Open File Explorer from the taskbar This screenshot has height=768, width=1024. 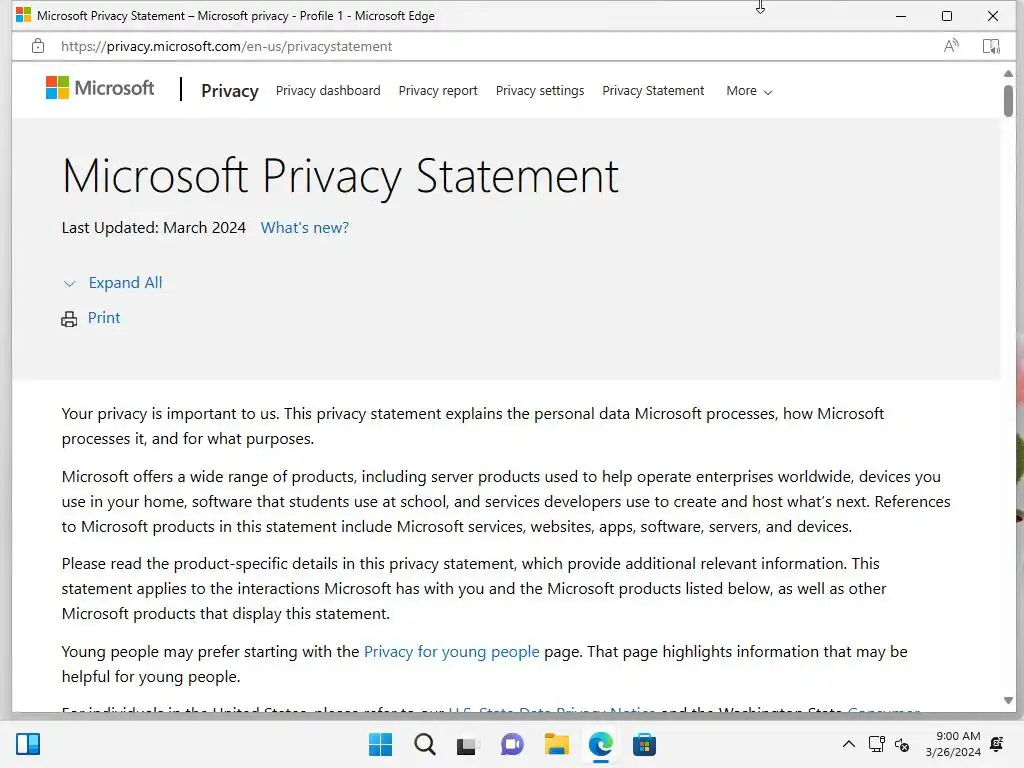556,744
